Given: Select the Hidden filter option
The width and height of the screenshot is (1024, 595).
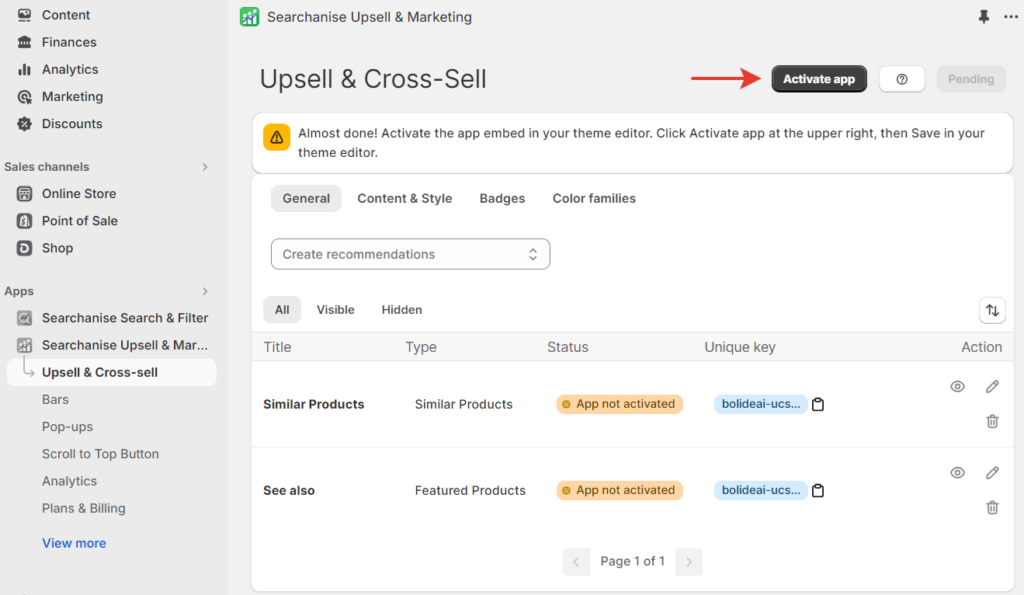Looking at the screenshot, I should point(401,309).
